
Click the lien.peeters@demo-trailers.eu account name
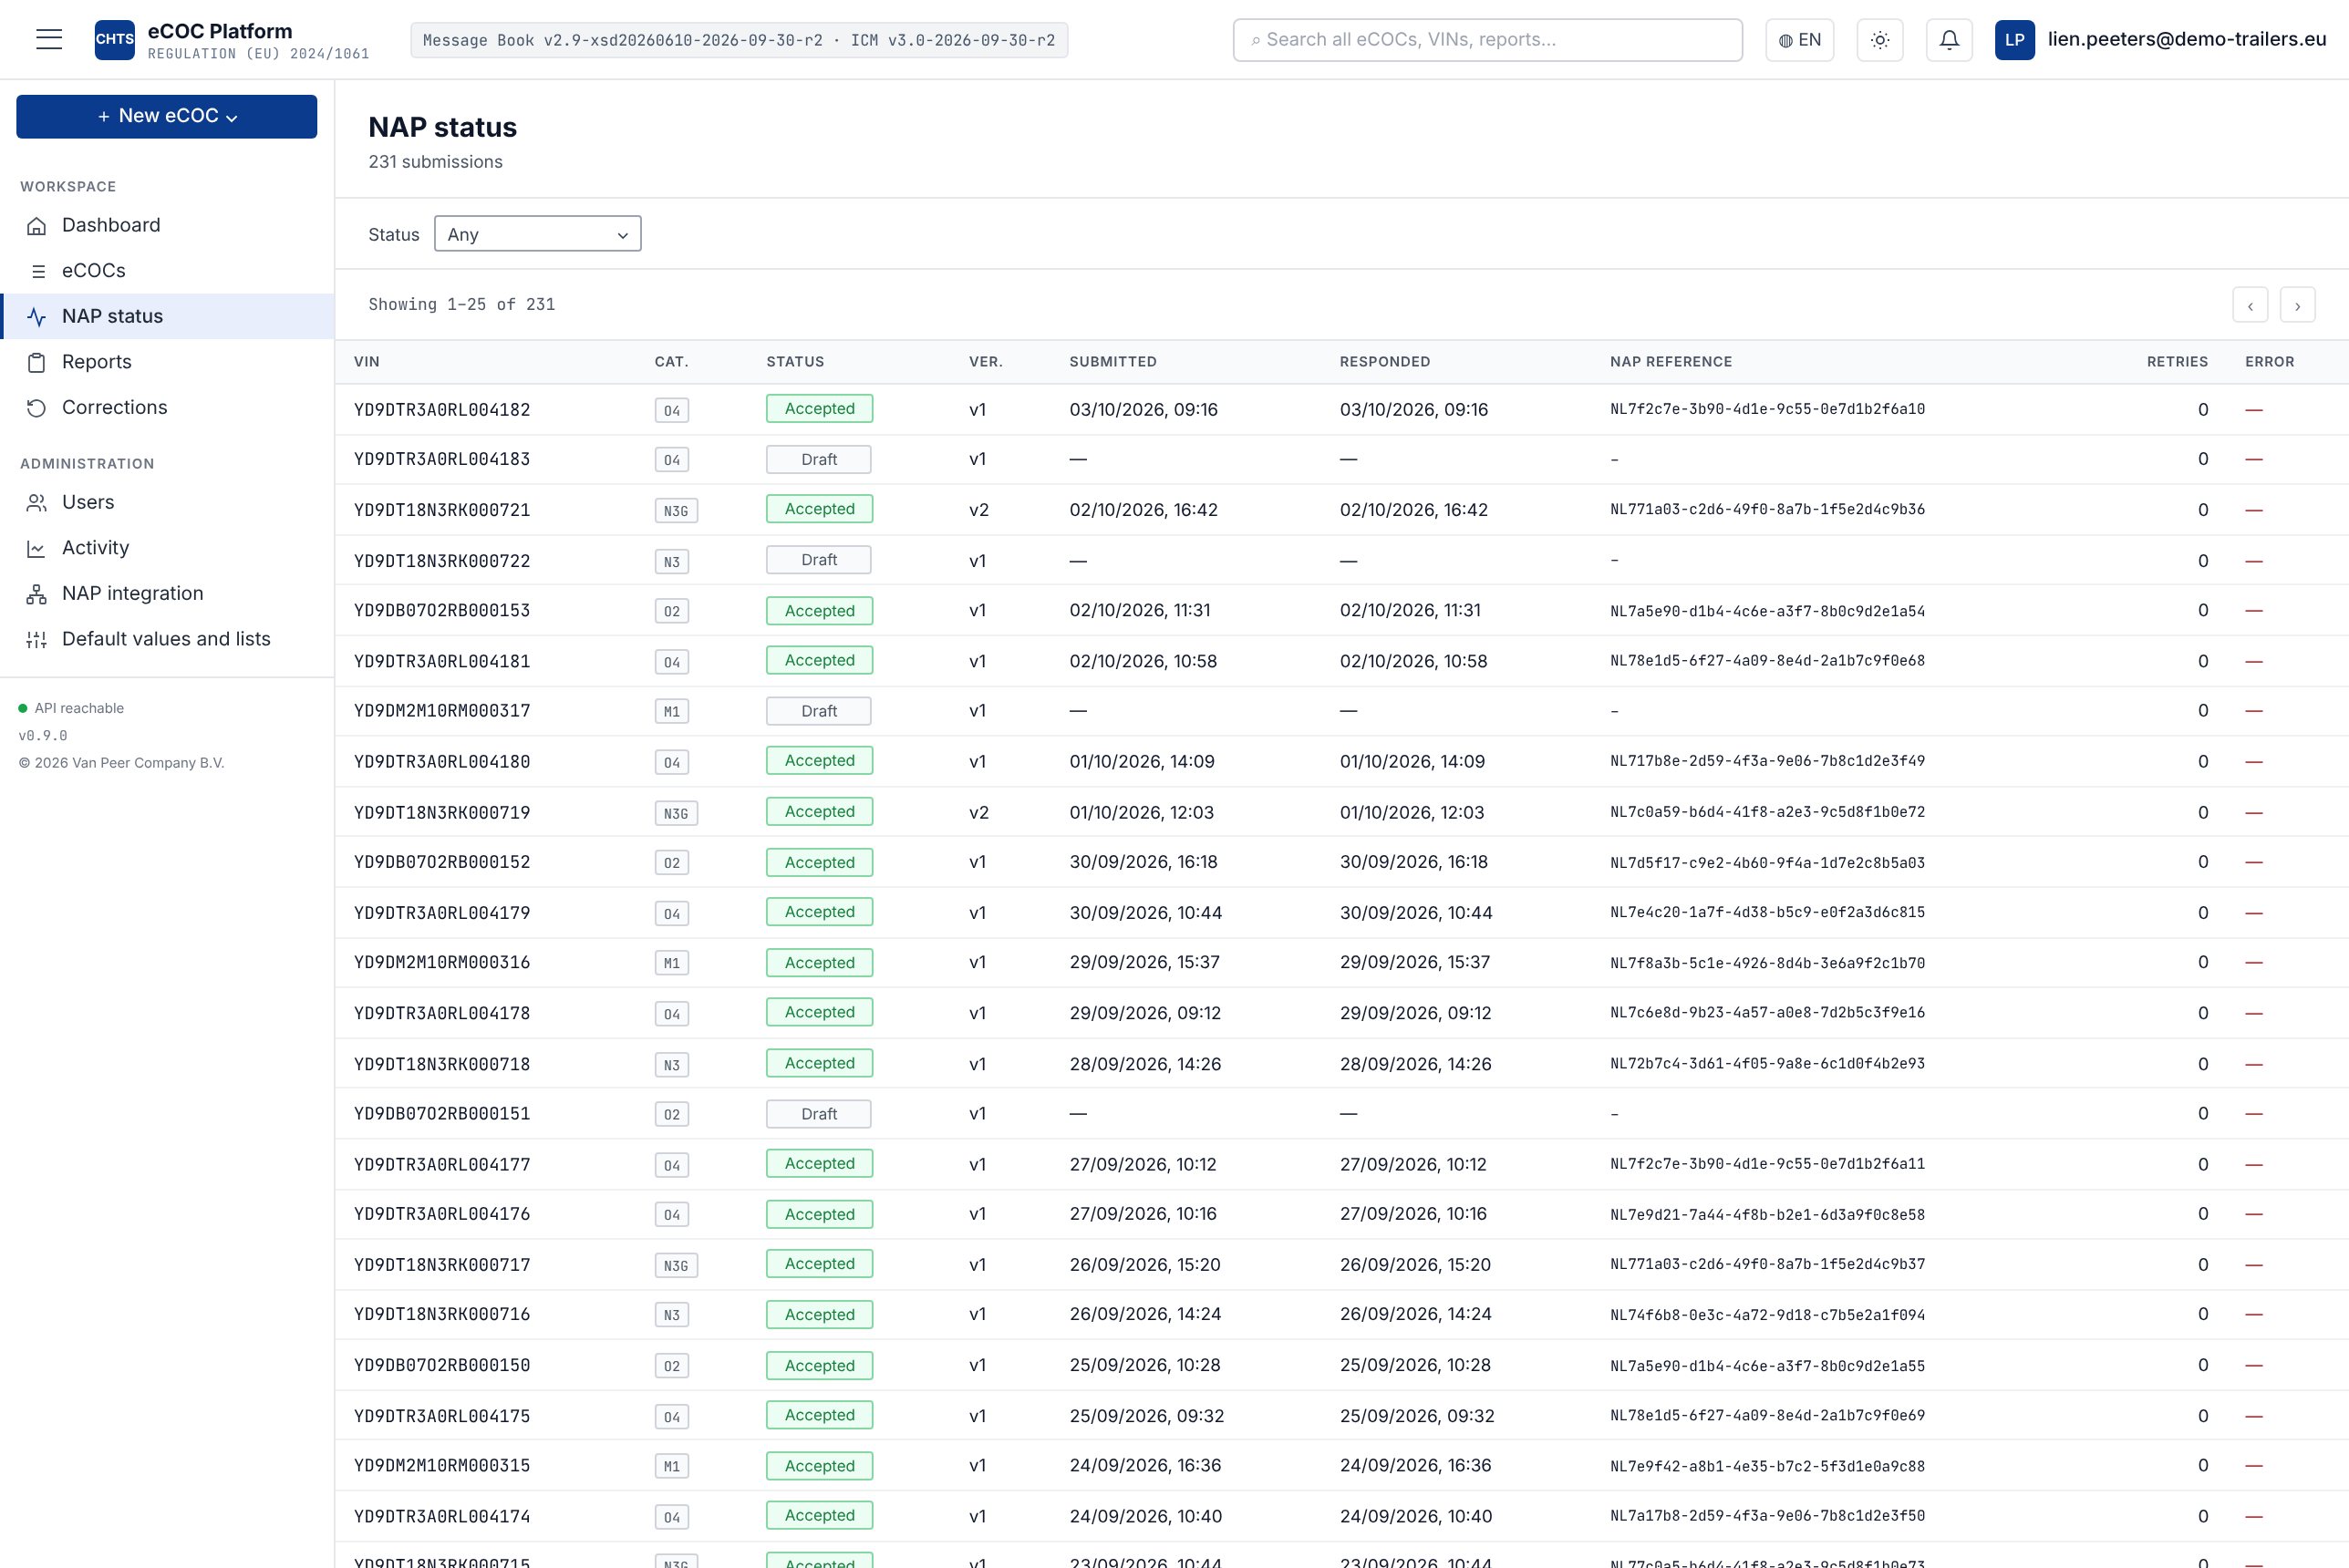pyautogui.click(x=2186, y=39)
